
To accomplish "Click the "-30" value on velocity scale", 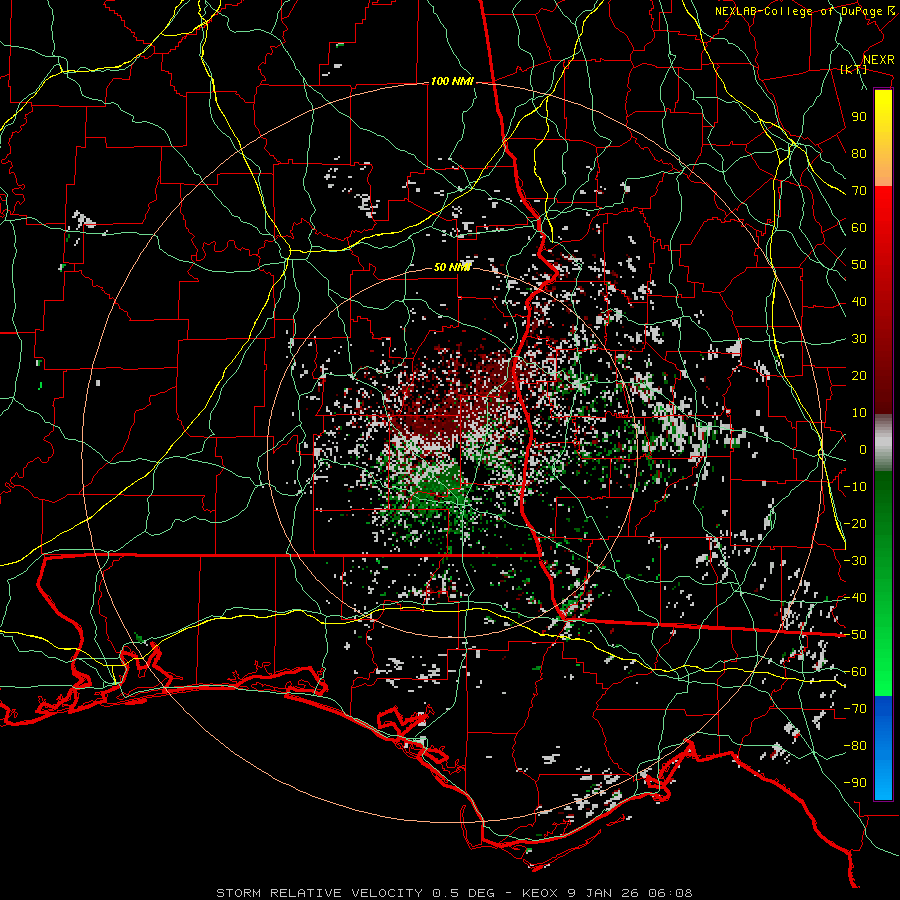I will (x=855, y=561).
